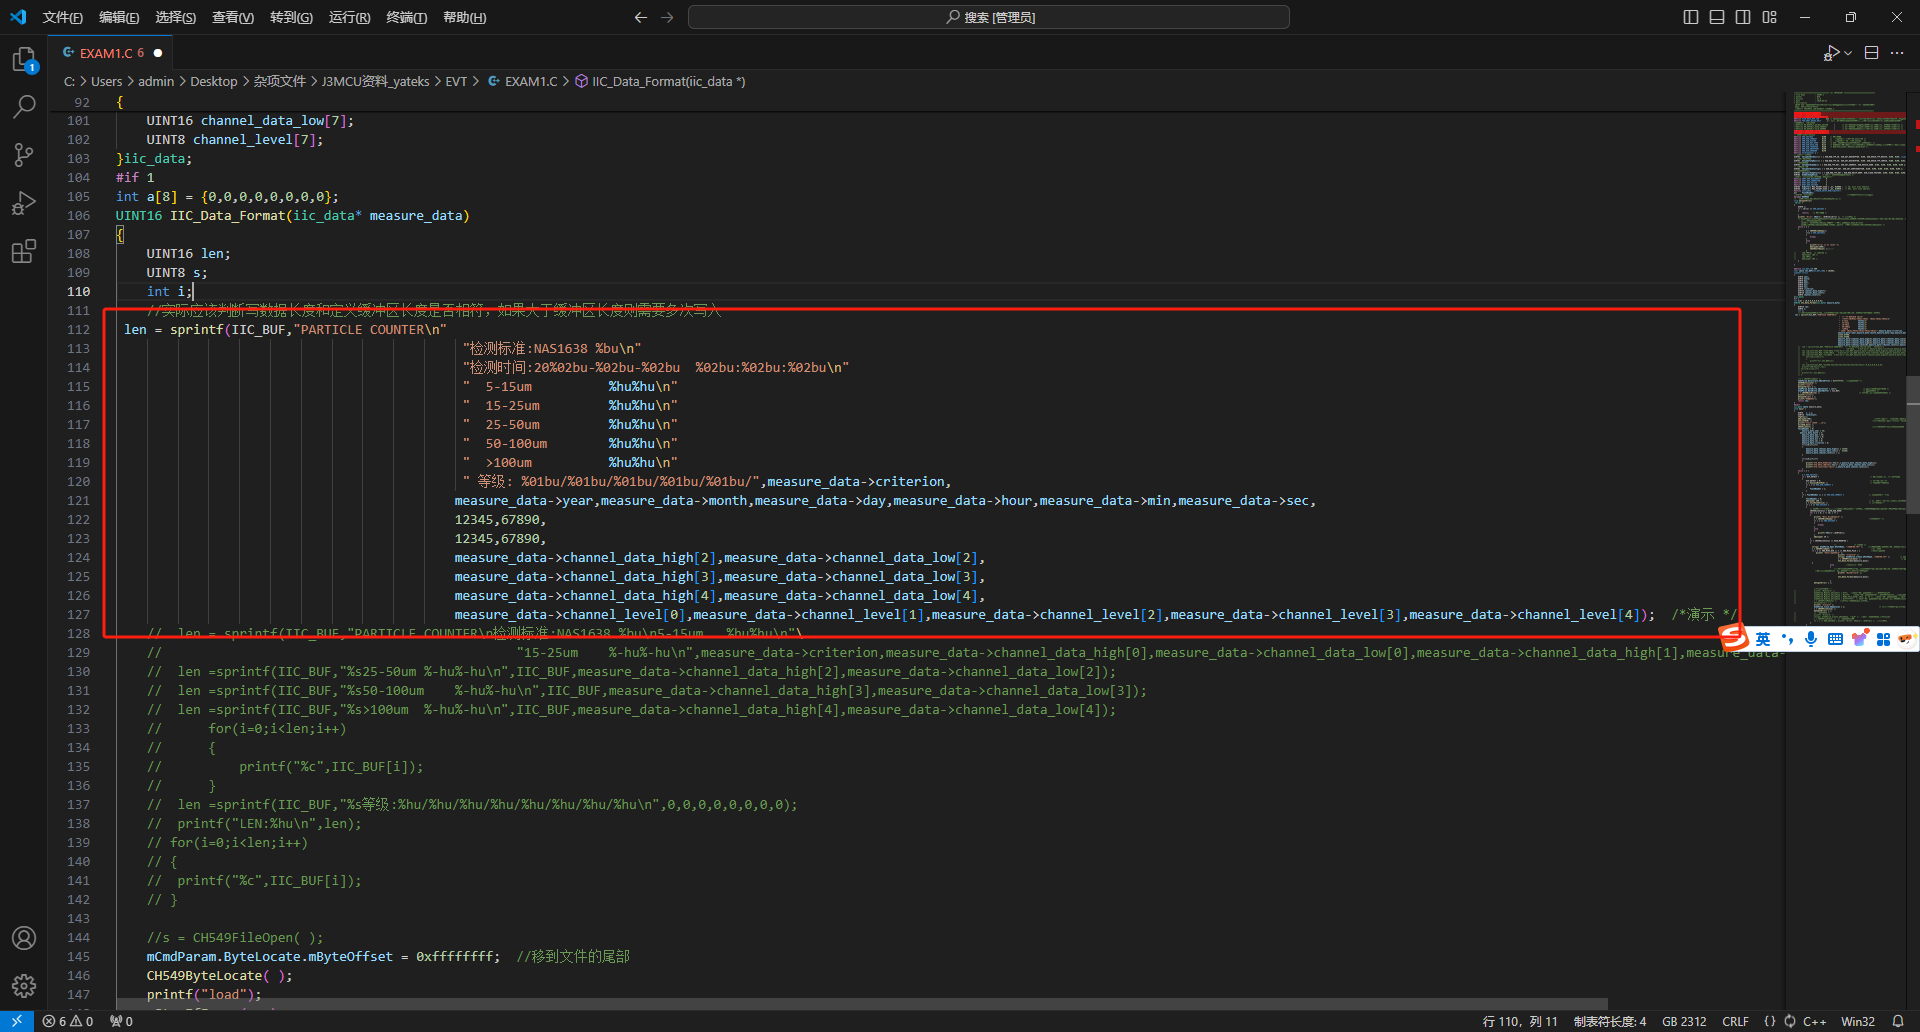The height and width of the screenshot is (1032, 1920).
Task: Open the 查看(V) menu
Action: 233,17
